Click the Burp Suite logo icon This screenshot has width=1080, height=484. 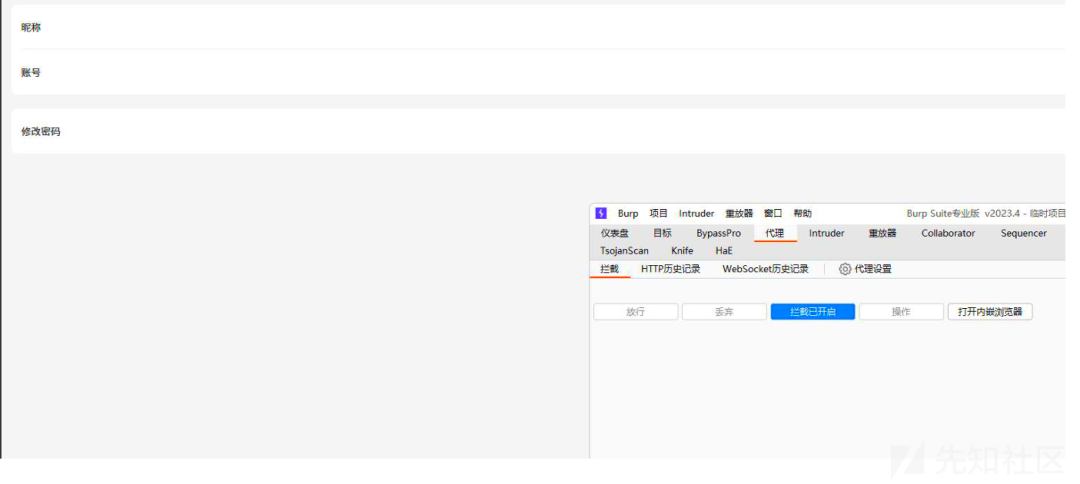(601, 213)
